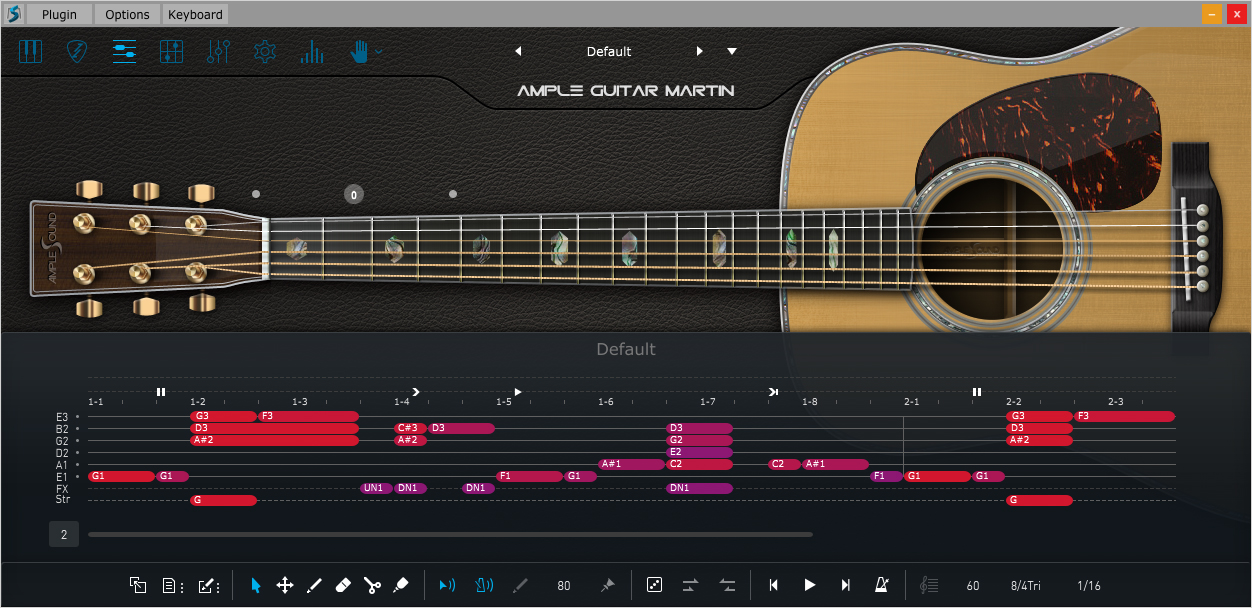The height and width of the screenshot is (608, 1252).
Task: Select the scissors cut tool
Action: 372,585
